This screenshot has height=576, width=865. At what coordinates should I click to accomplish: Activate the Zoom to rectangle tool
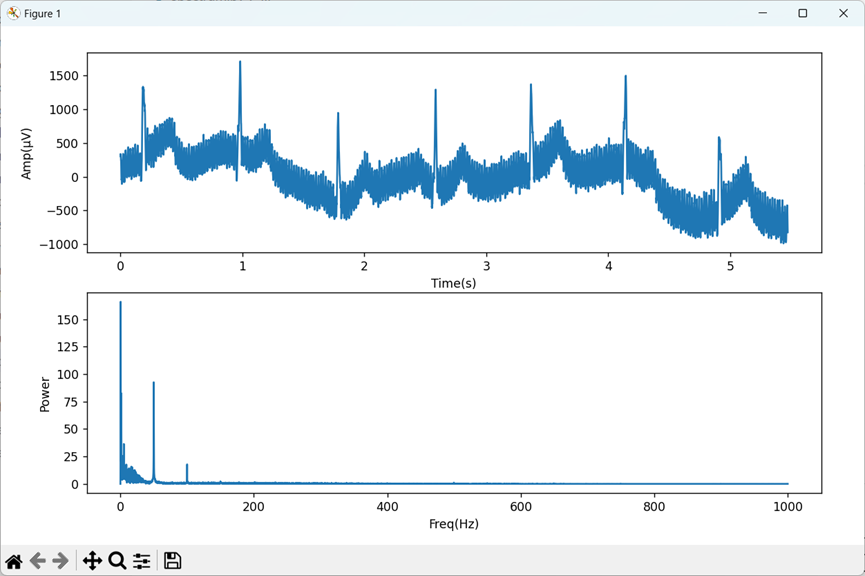pyautogui.click(x=117, y=561)
